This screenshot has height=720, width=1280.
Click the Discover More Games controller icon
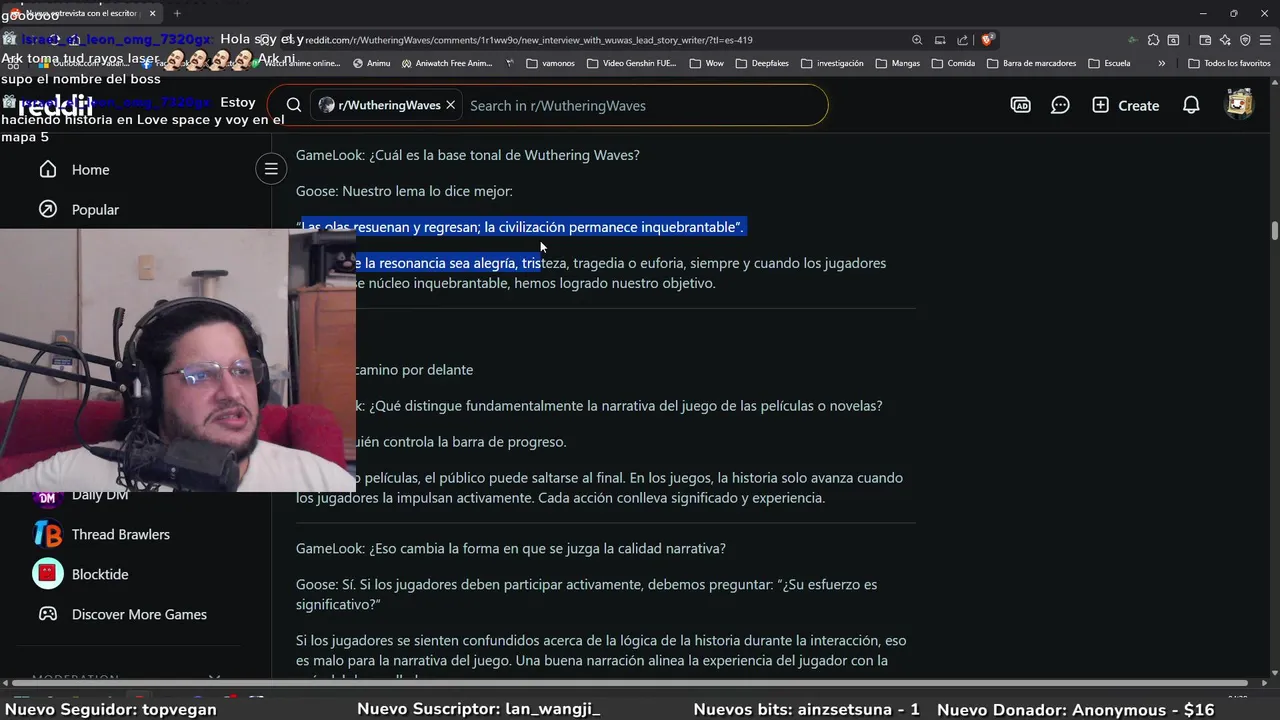(48, 614)
